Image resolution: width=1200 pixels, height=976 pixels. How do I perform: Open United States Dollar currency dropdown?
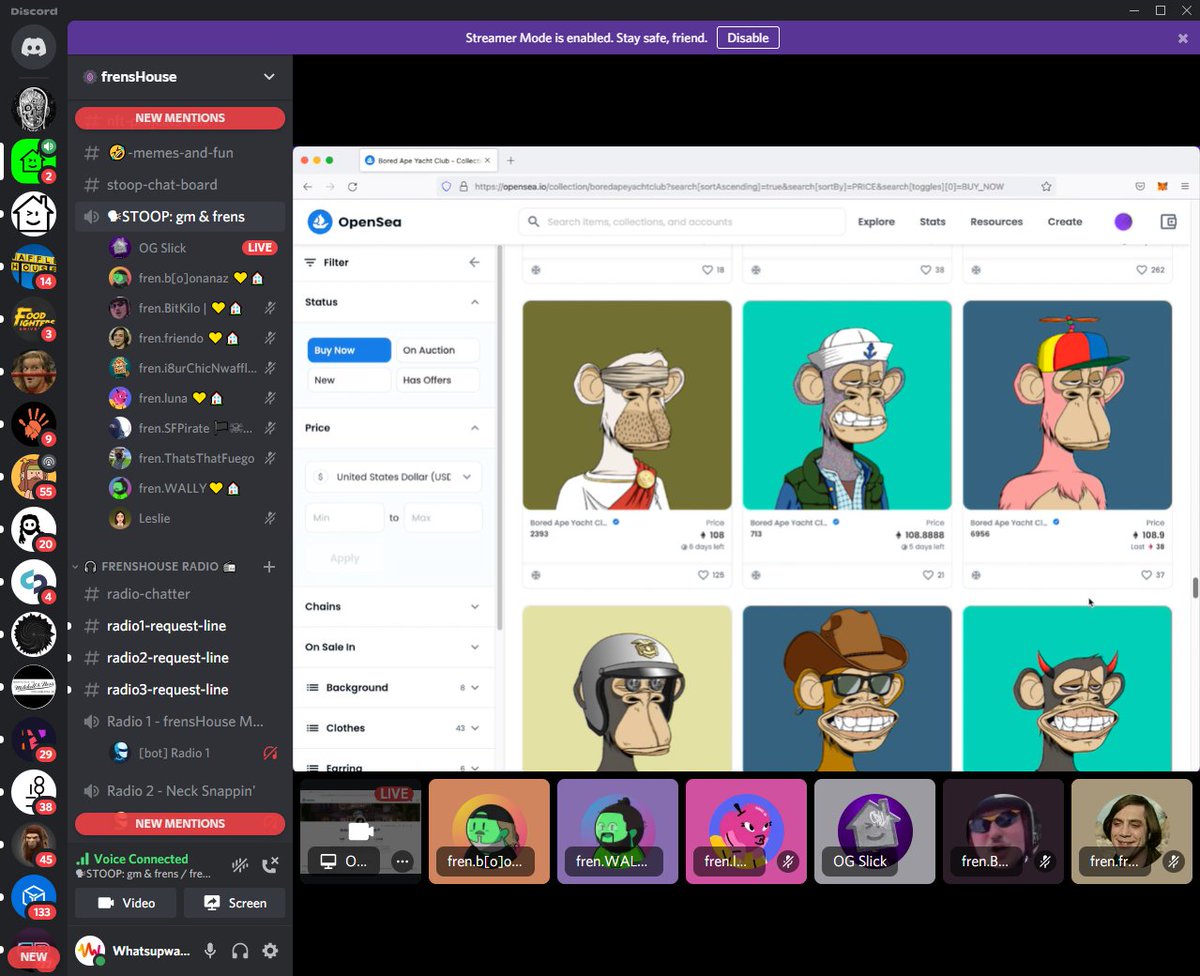(394, 477)
